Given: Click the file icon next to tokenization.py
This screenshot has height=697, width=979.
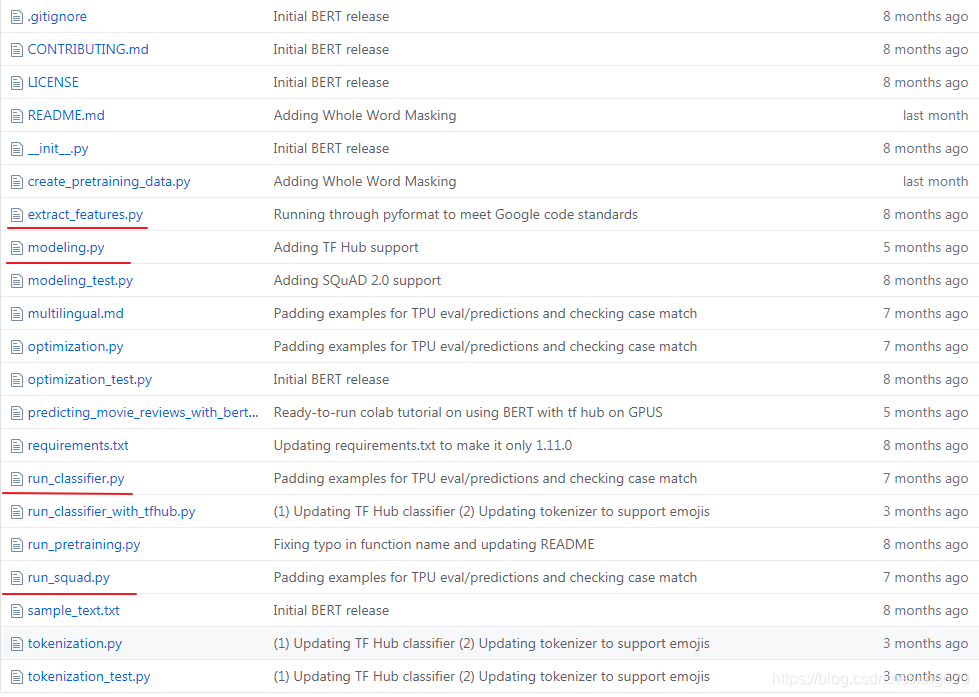Looking at the screenshot, I should point(17,645).
